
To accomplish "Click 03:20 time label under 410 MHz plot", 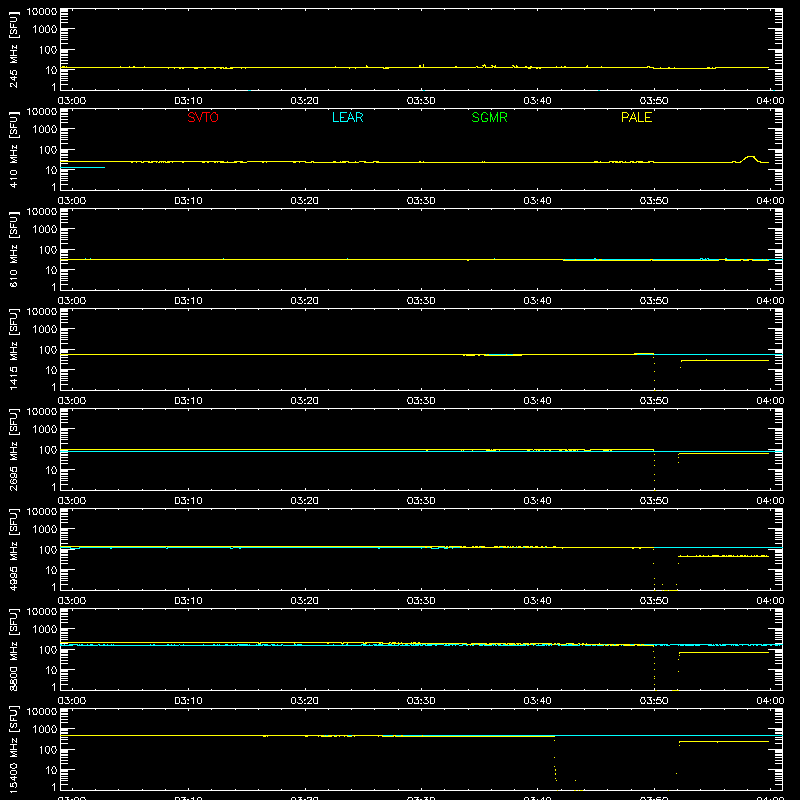I will (305, 201).
